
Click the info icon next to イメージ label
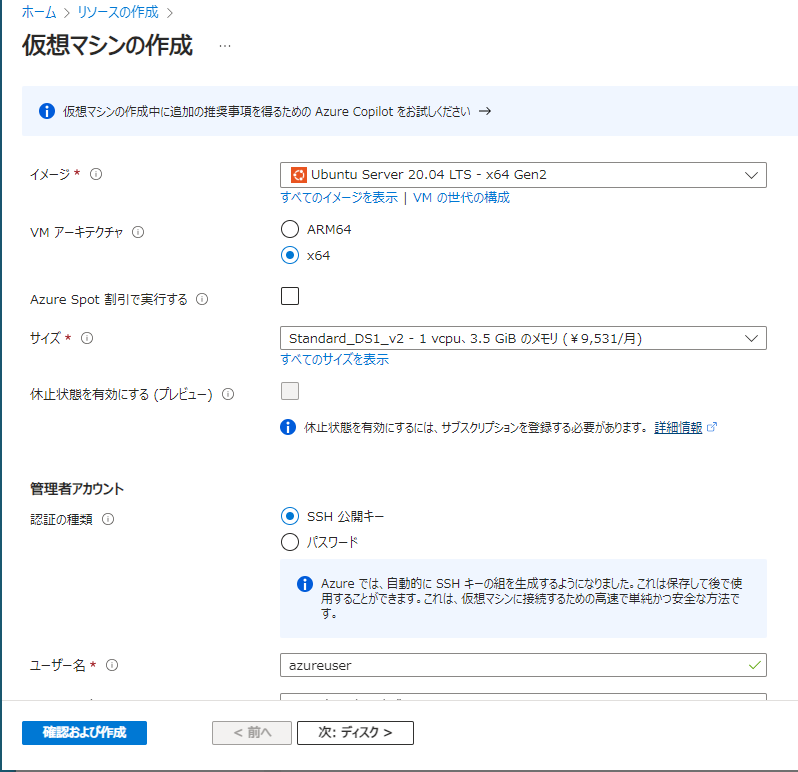(x=96, y=174)
